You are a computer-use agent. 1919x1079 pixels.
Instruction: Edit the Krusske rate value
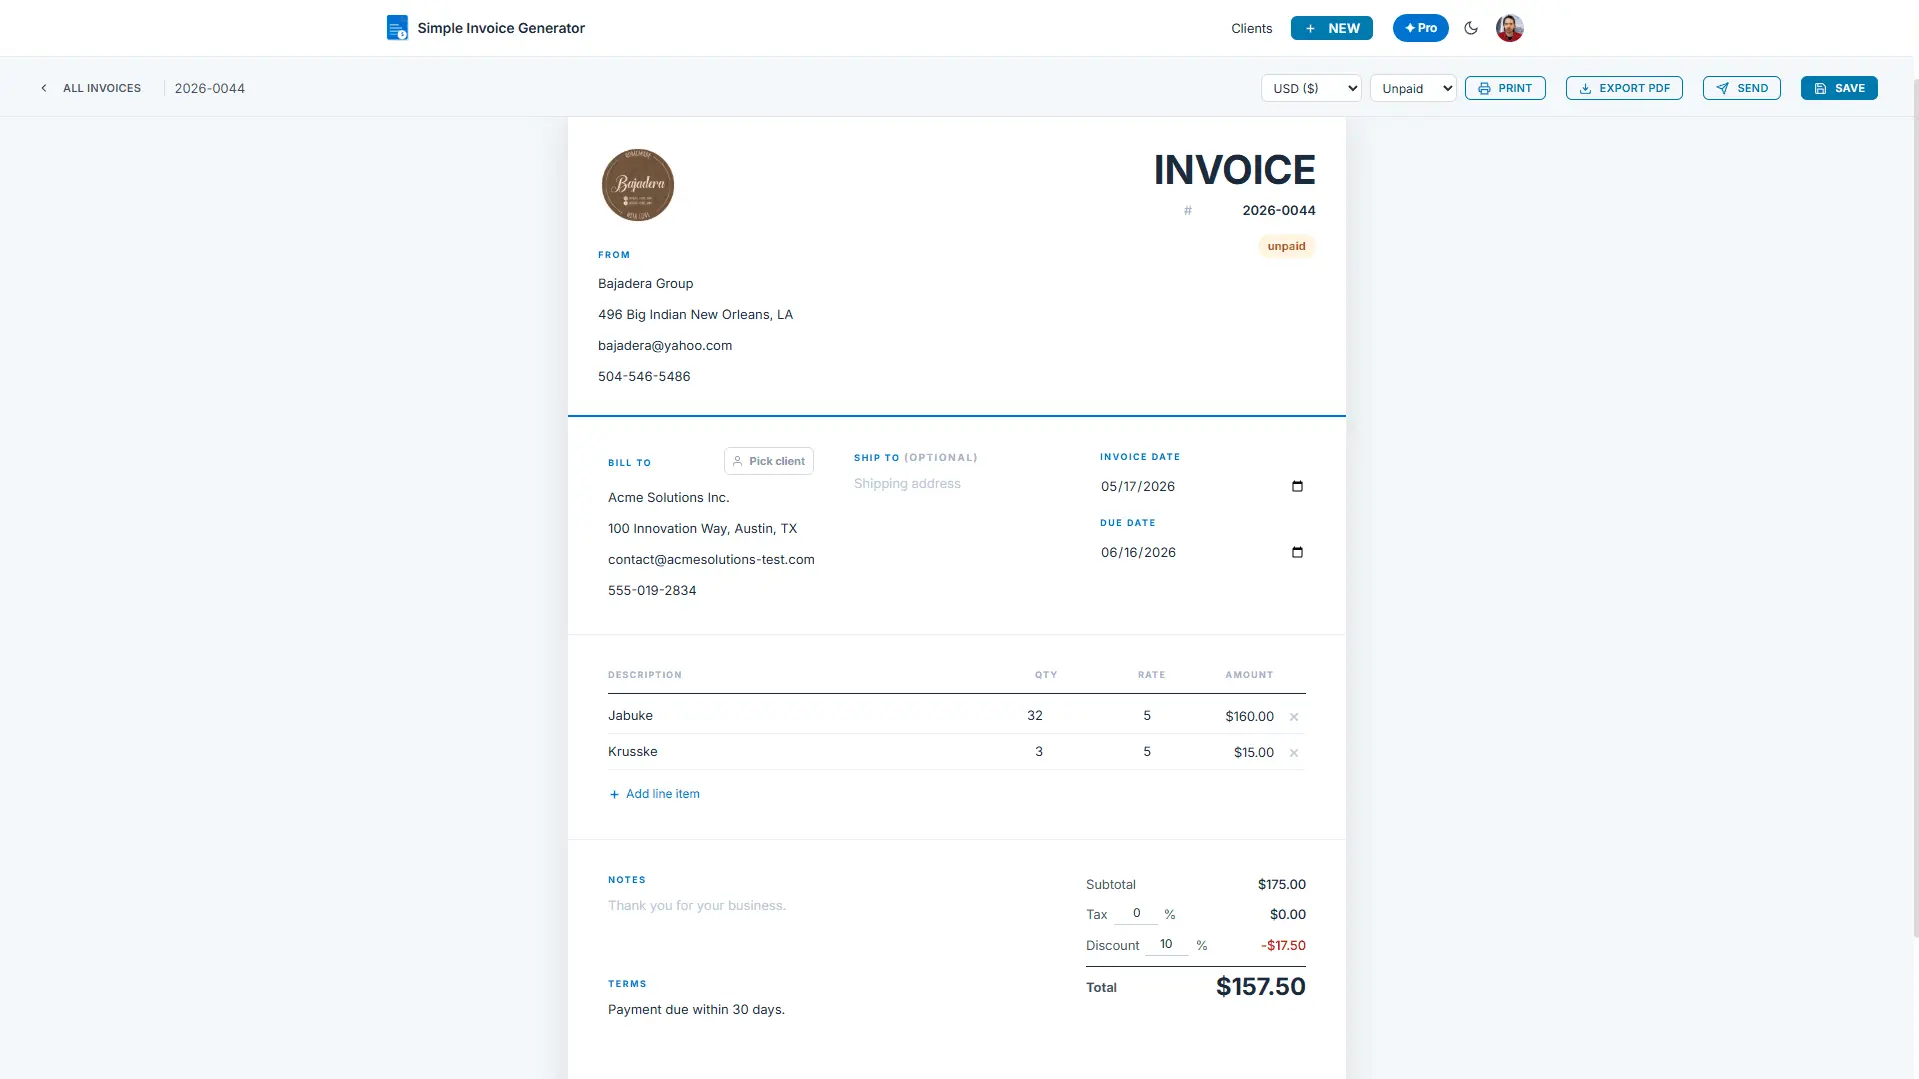click(x=1146, y=752)
